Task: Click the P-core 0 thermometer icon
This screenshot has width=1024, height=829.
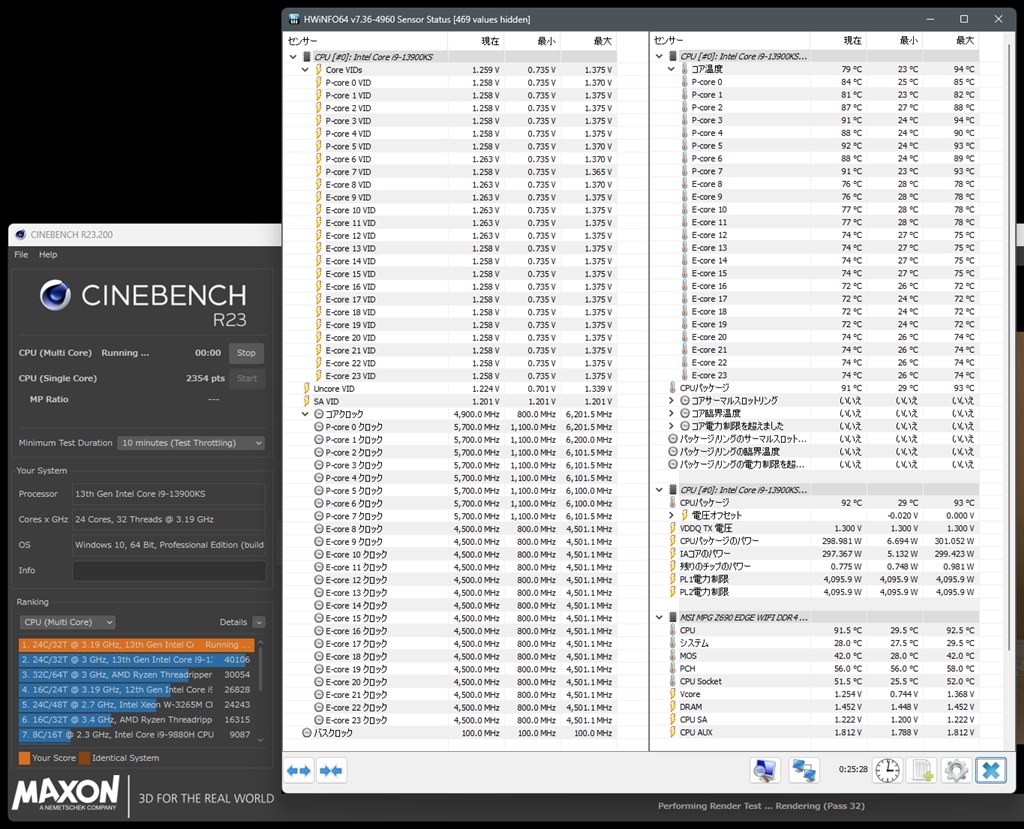Action: [x=684, y=82]
